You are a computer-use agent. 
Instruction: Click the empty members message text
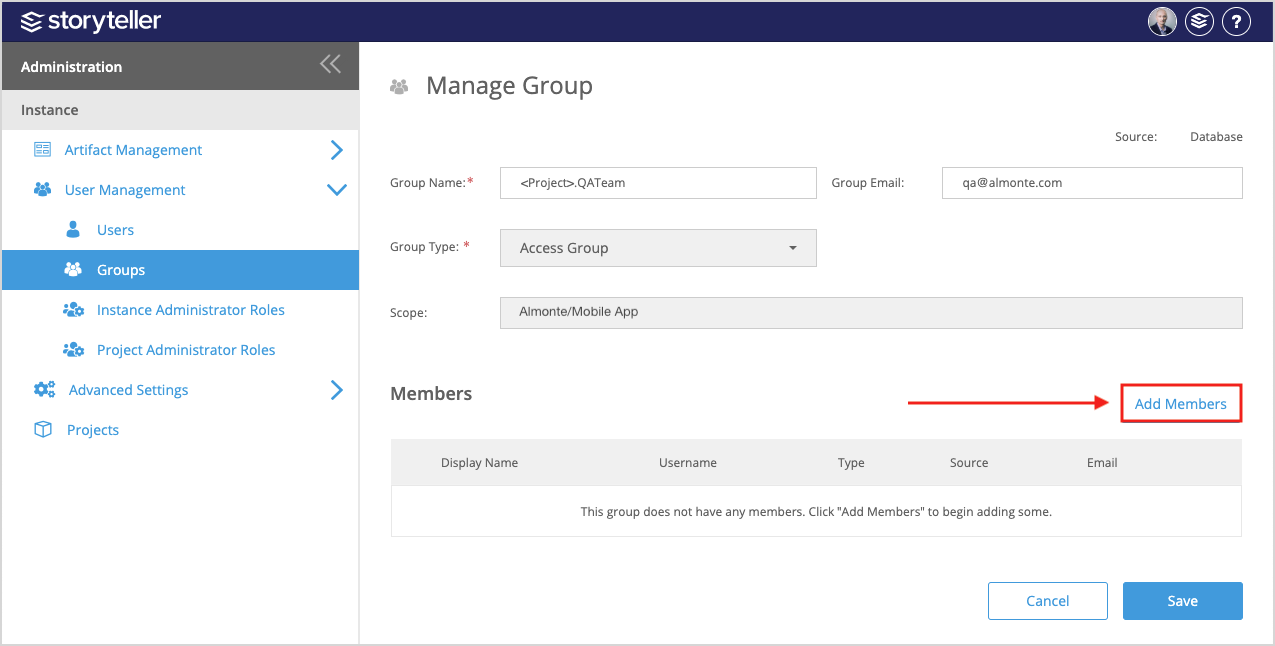816,512
